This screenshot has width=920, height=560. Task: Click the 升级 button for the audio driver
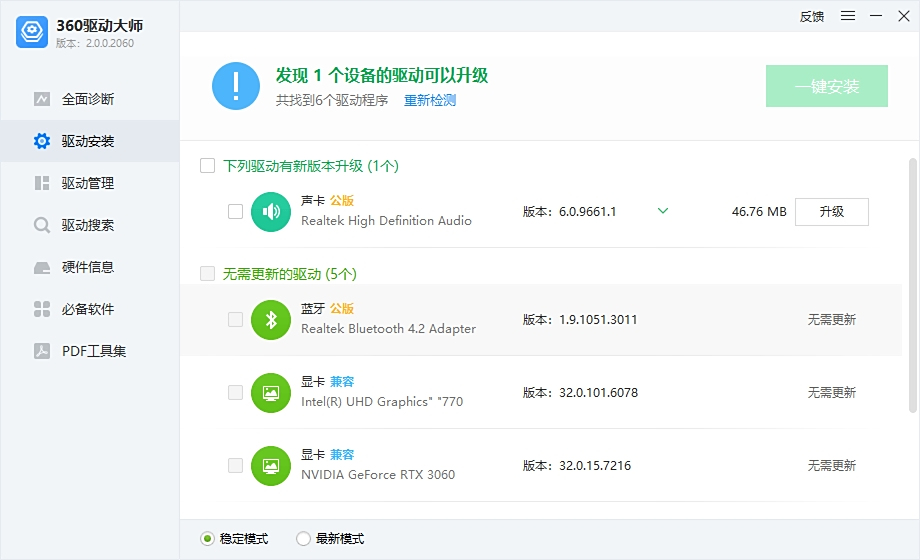tap(831, 212)
